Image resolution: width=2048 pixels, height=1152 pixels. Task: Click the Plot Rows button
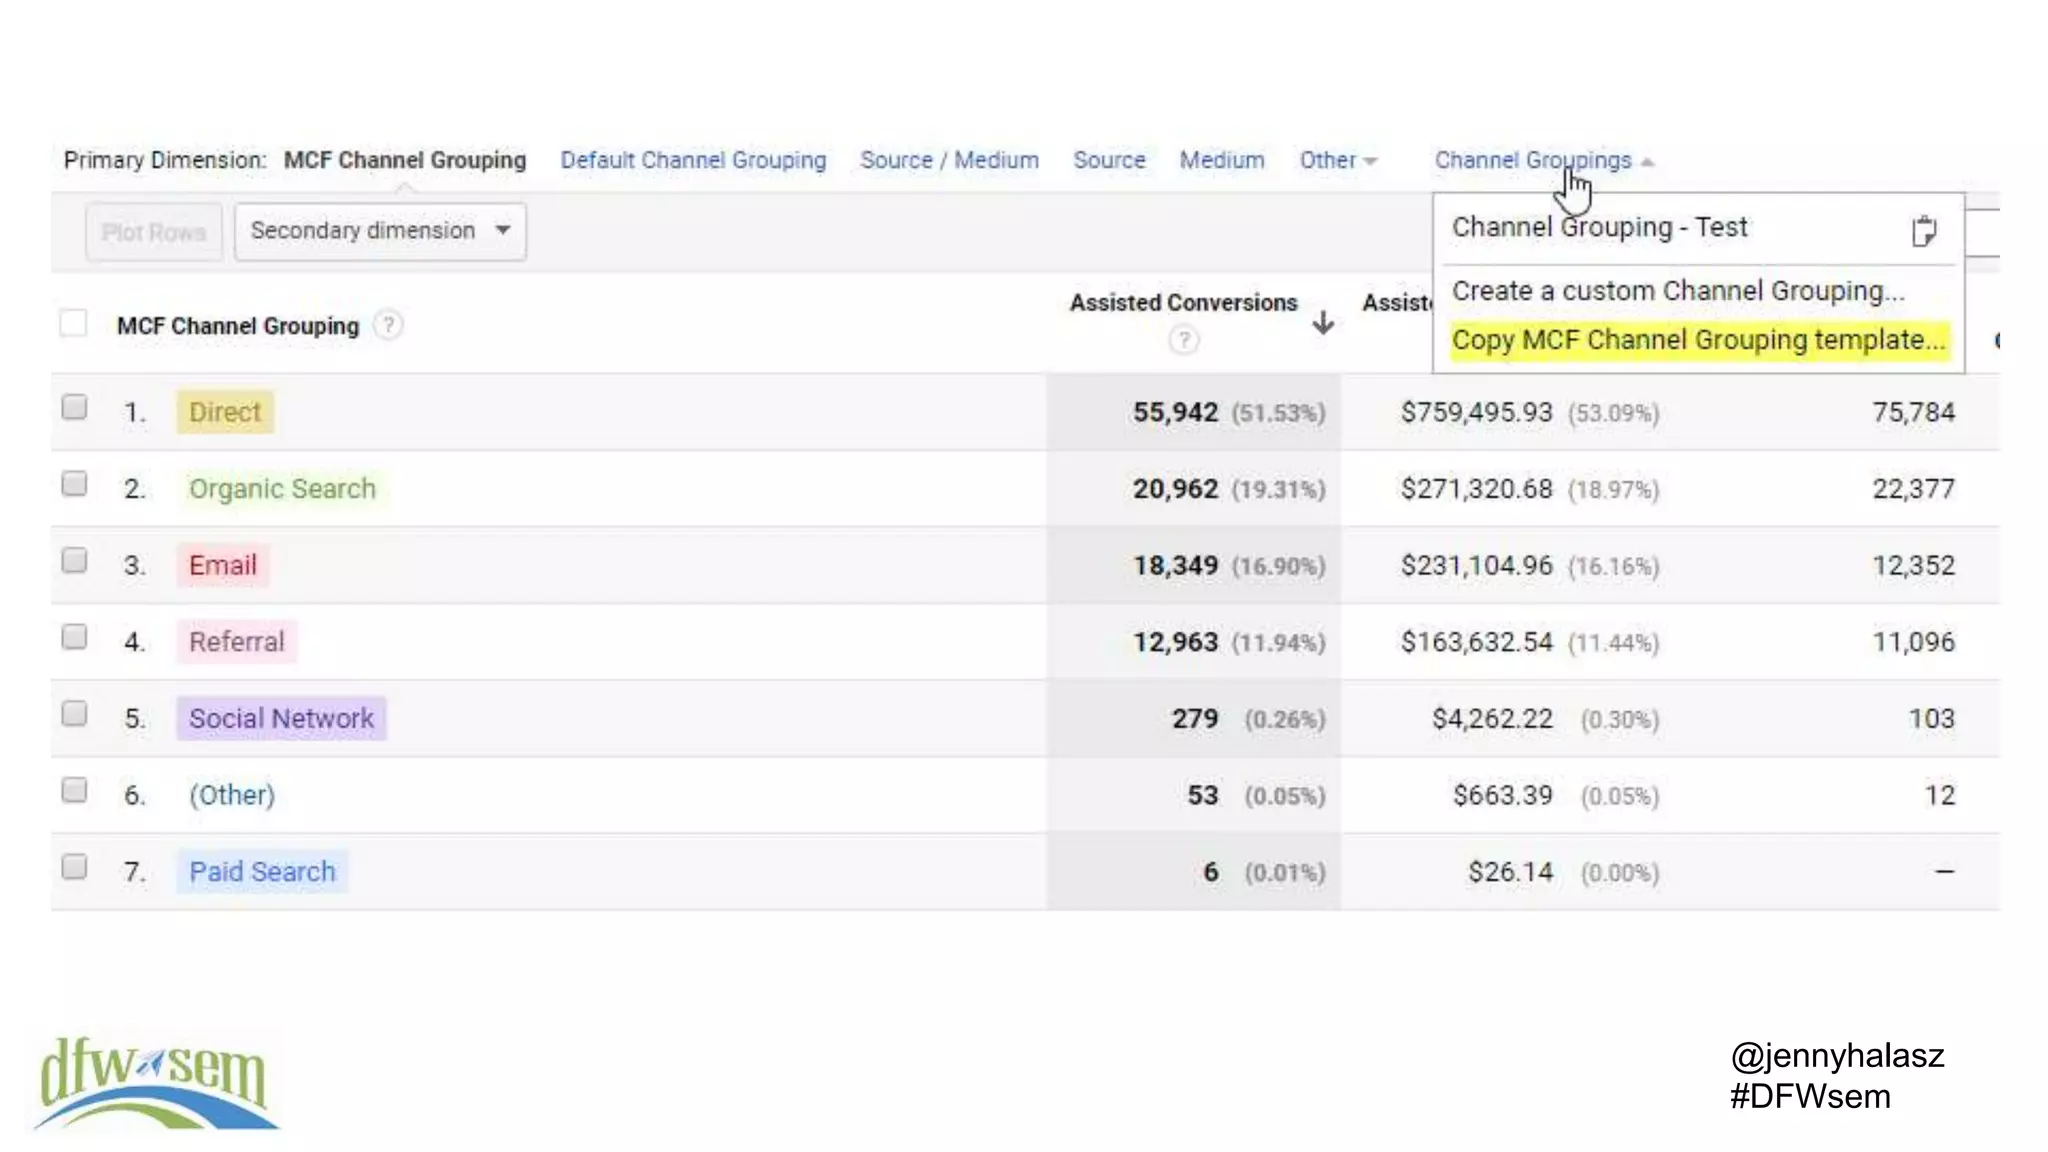[153, 232]
